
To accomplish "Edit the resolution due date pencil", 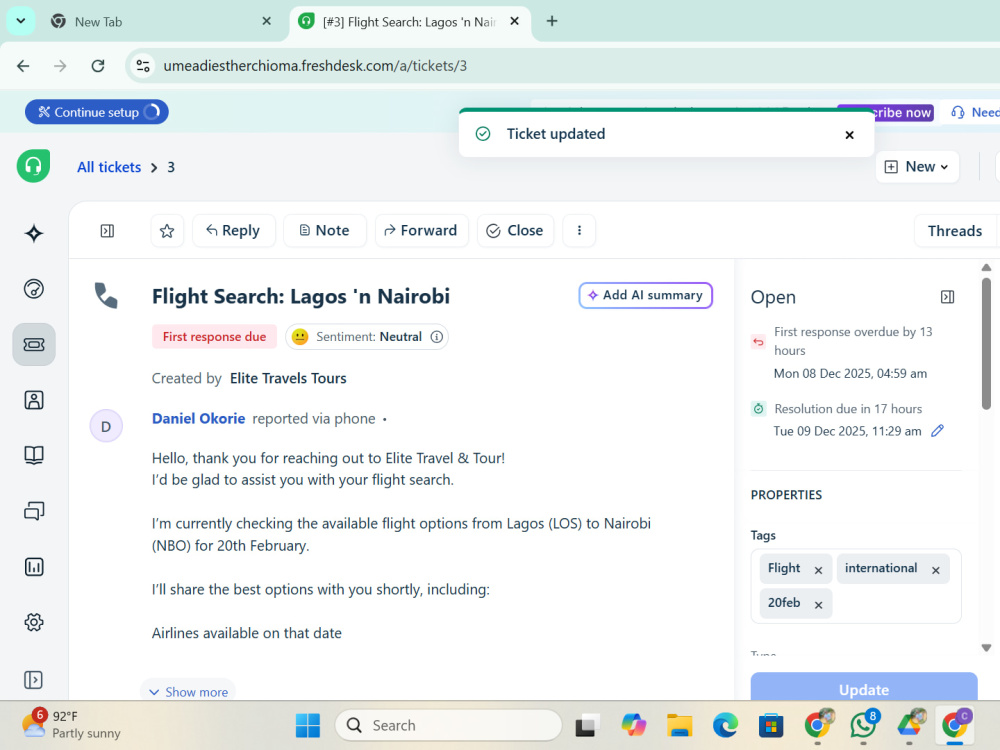I will pyautogui.click(x=937, y=431).
